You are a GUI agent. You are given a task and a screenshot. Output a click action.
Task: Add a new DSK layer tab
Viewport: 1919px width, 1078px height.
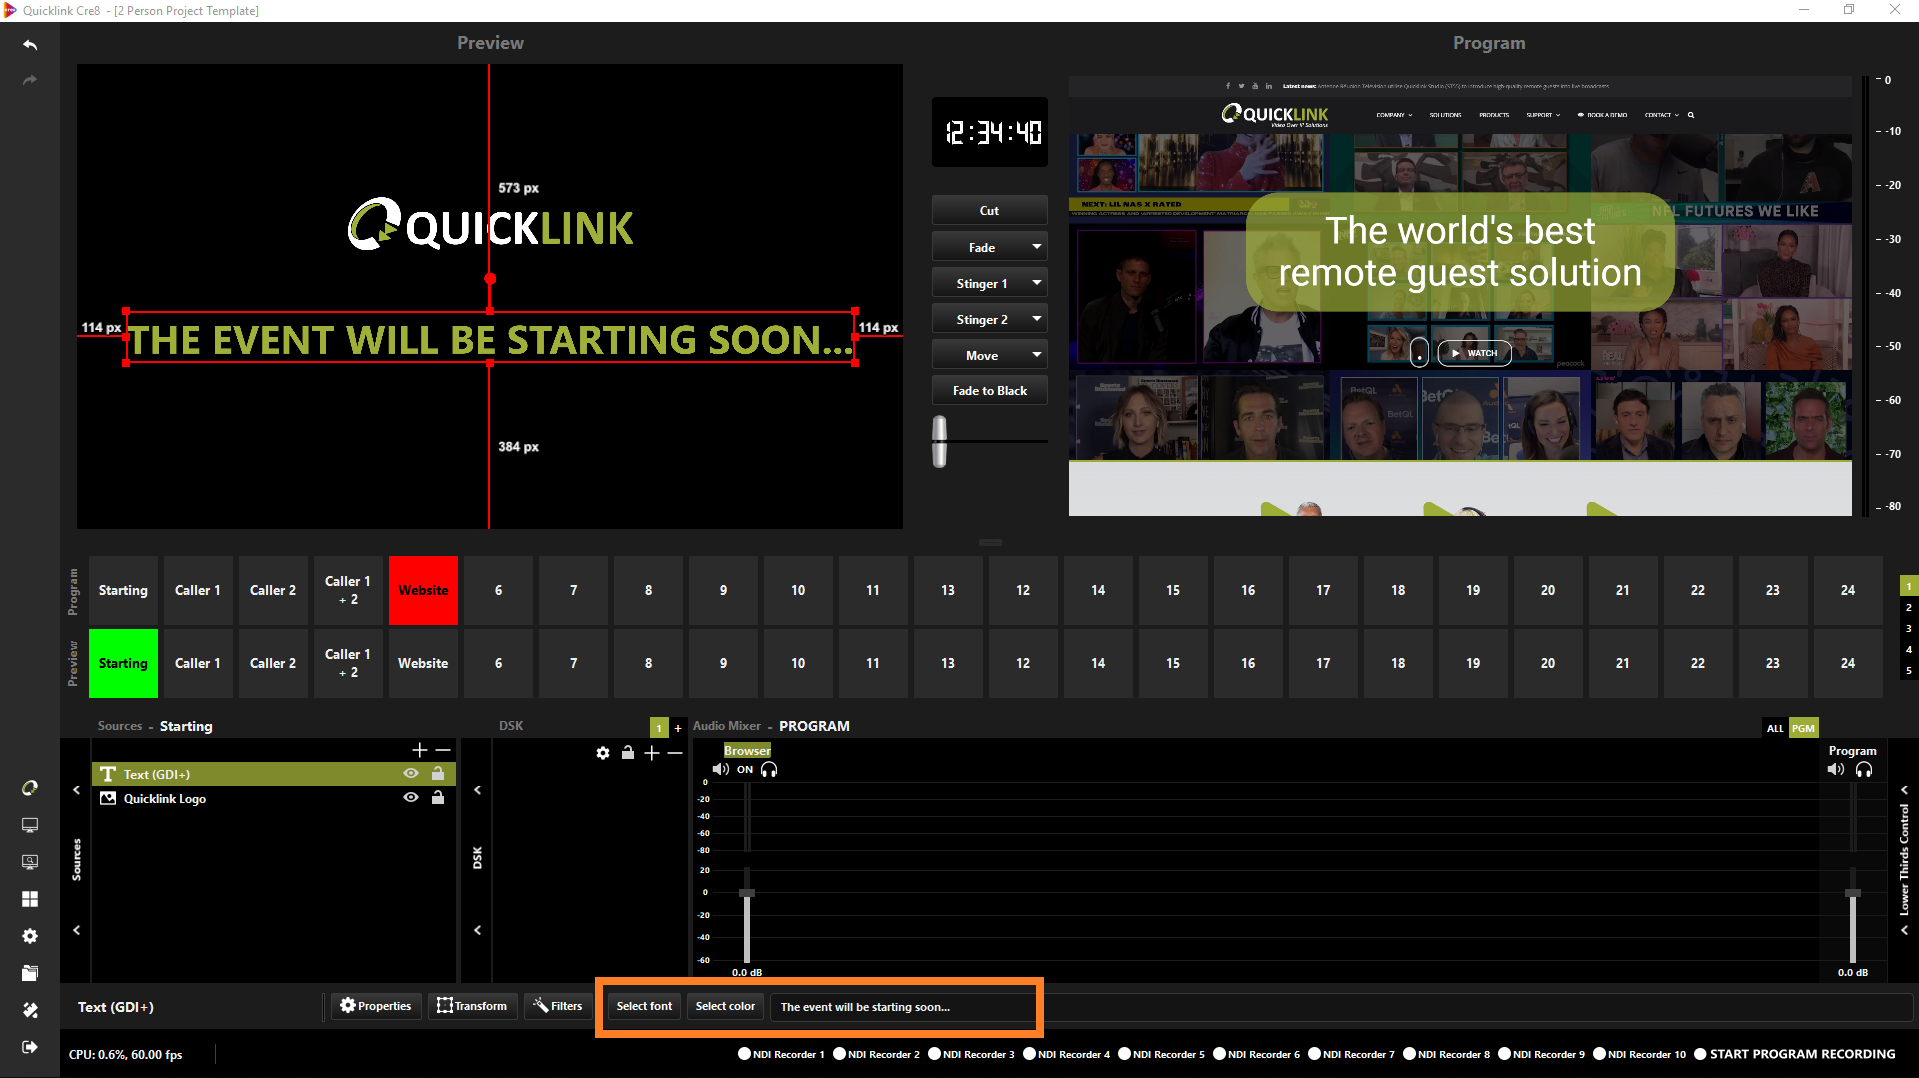tap(678, 728)
